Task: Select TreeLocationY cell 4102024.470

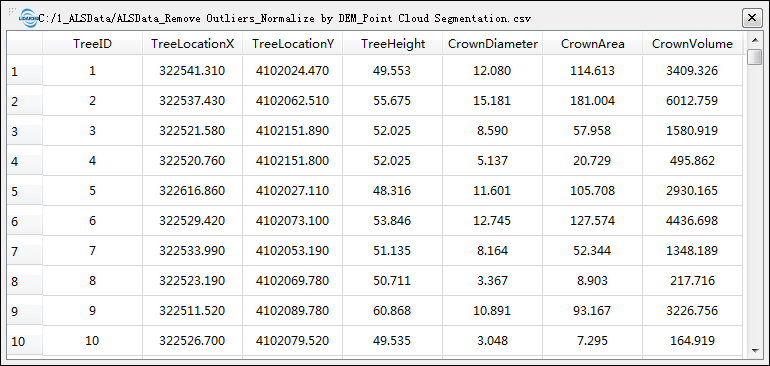Action: (293, 71)
